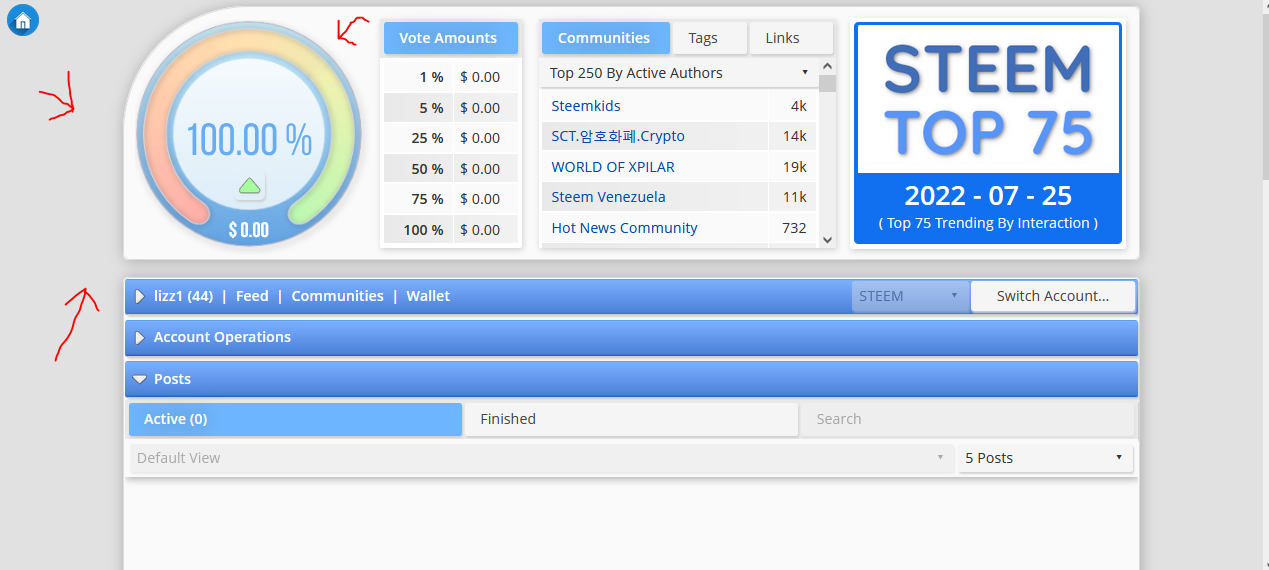
Task: Click the Vote Amounts header button
Action: point(451,38)
